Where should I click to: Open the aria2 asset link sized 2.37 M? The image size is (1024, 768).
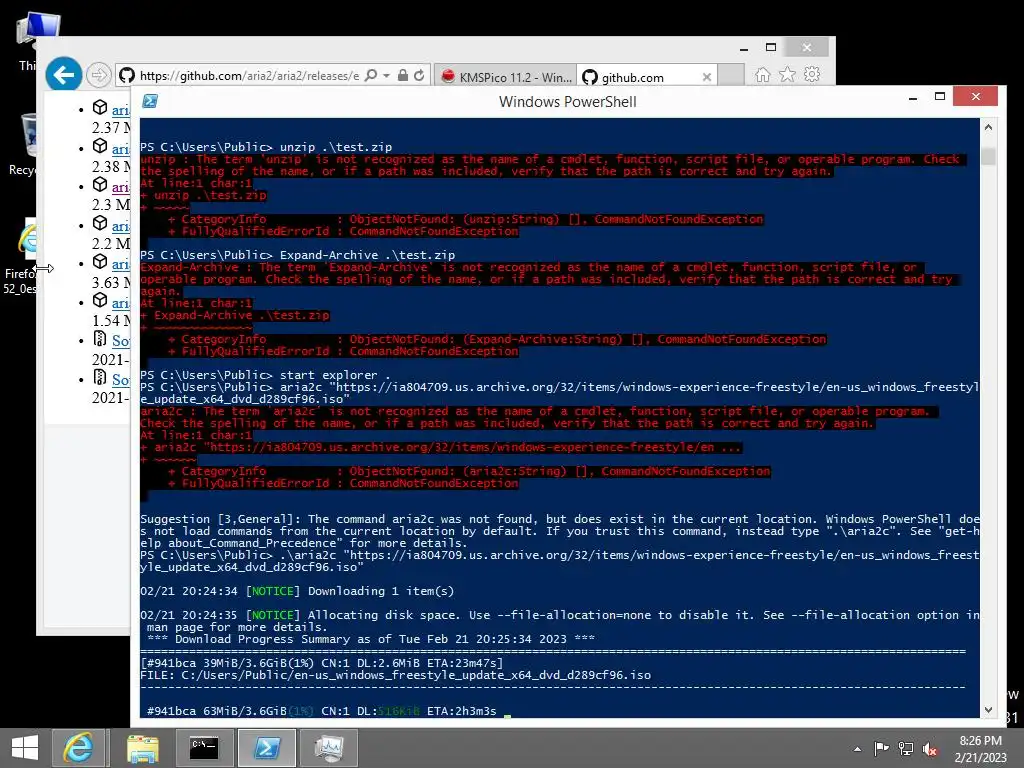pos(121,110)
